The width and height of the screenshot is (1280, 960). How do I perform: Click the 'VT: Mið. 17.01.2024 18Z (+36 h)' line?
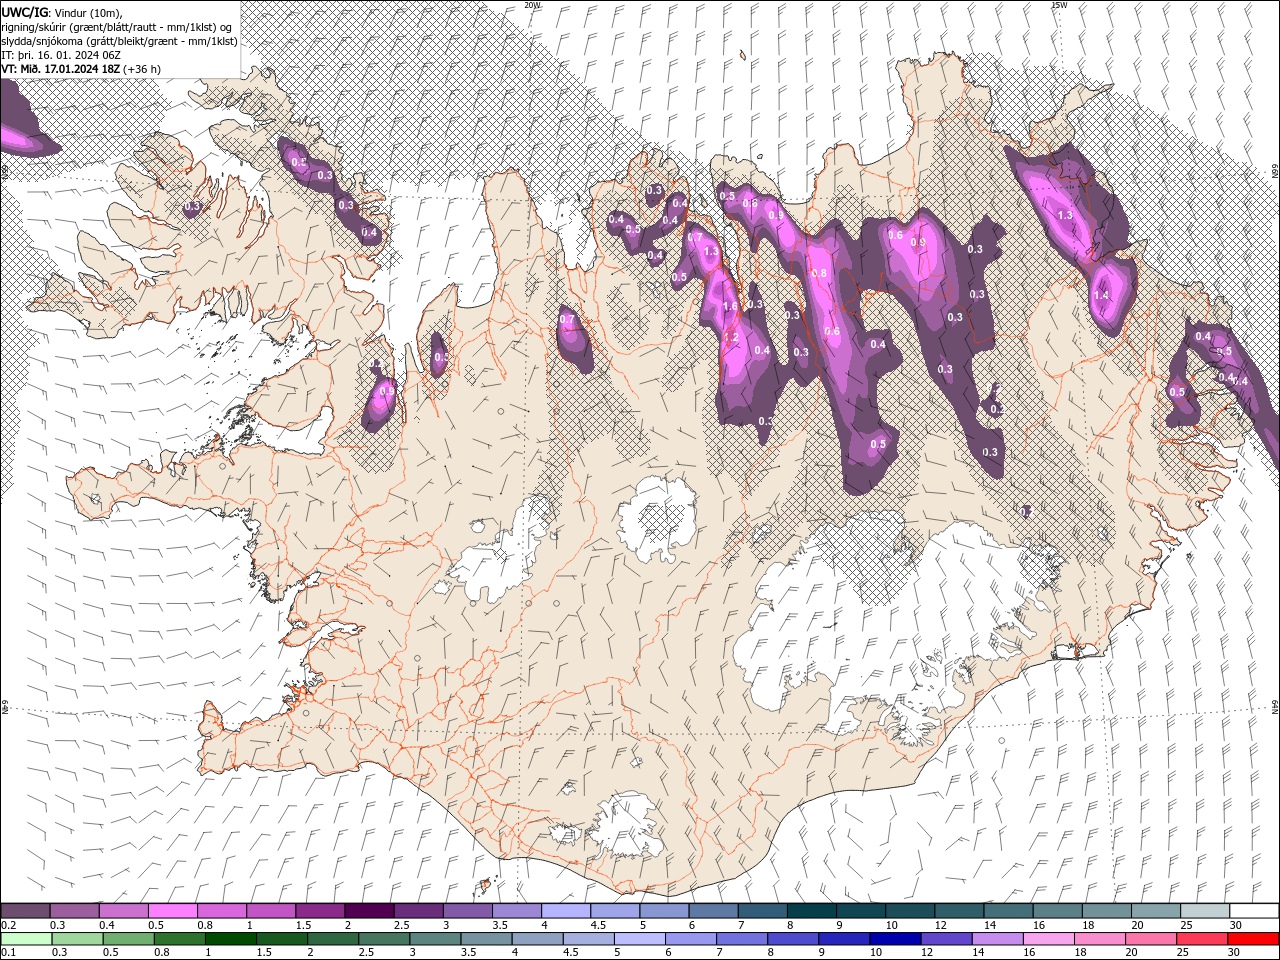(x=81, y=69)
